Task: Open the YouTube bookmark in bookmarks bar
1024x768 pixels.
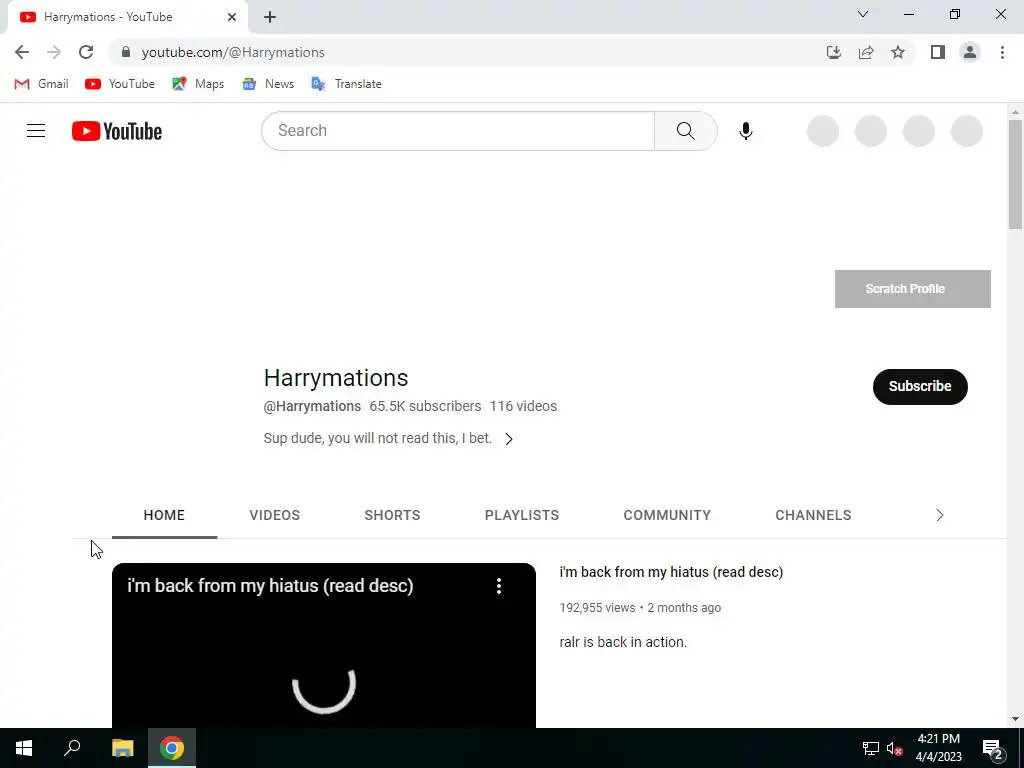Action: (120, 84)
